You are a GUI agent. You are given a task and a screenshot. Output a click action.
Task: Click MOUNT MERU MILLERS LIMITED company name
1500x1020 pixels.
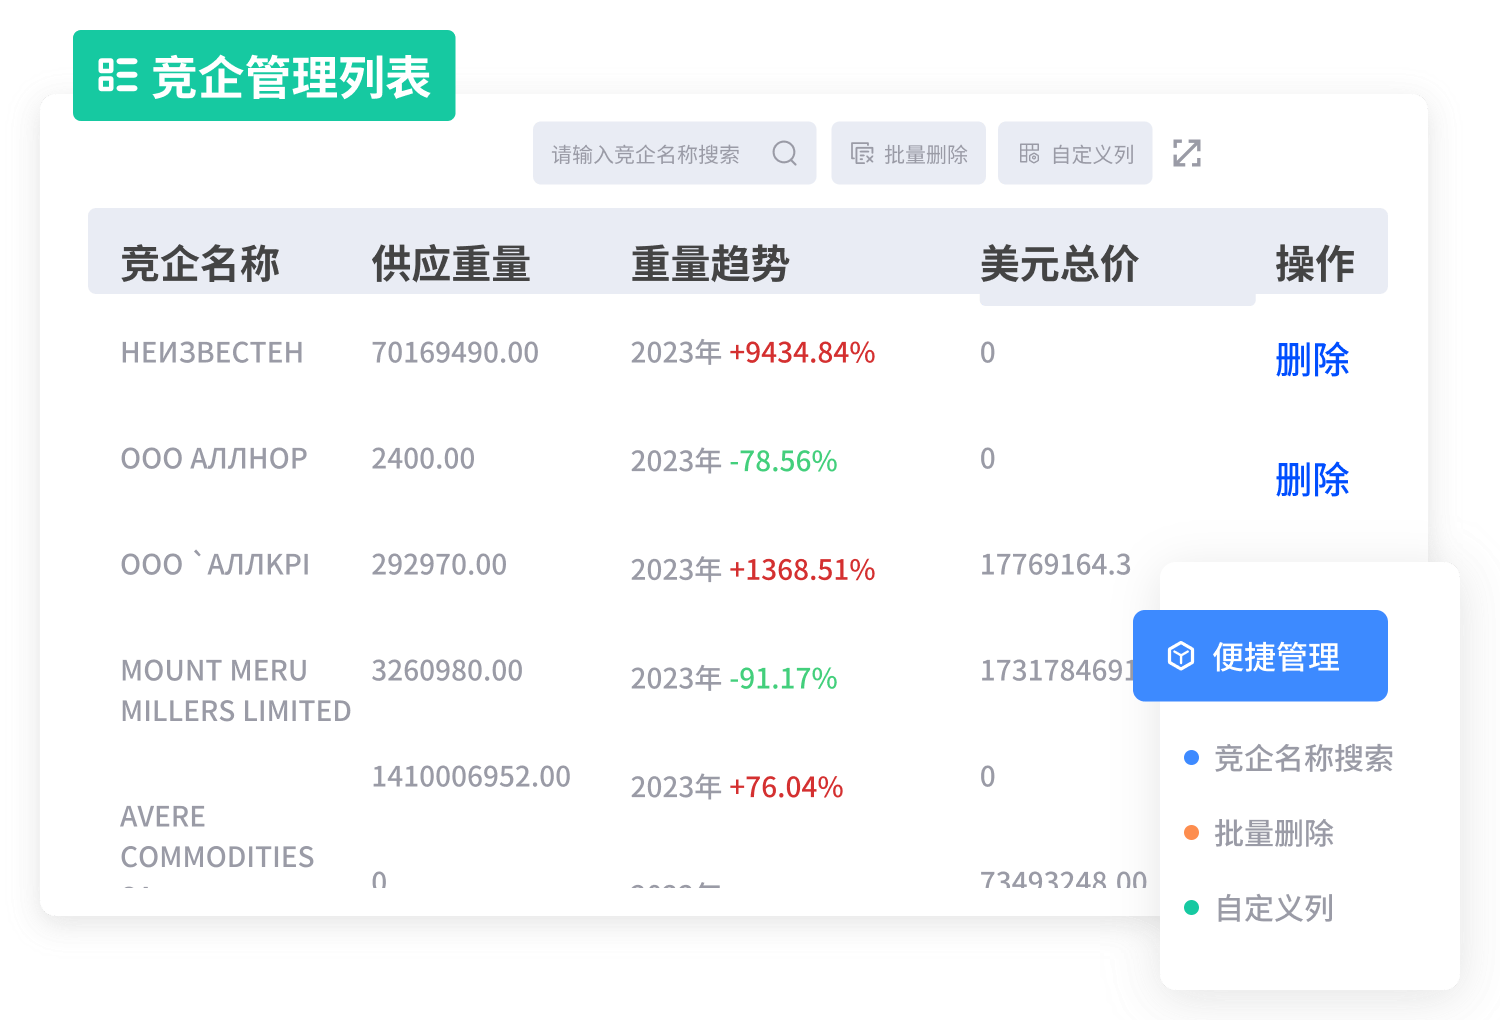click(x=235, y=690)
